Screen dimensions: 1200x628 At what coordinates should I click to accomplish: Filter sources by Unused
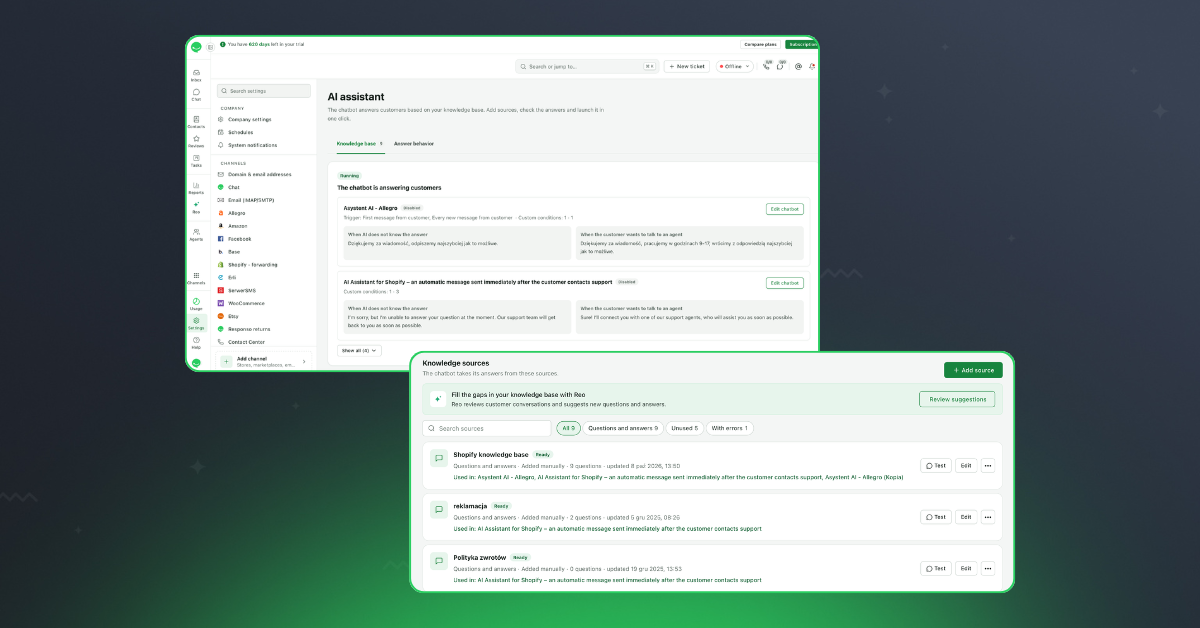tap(684, 428)
